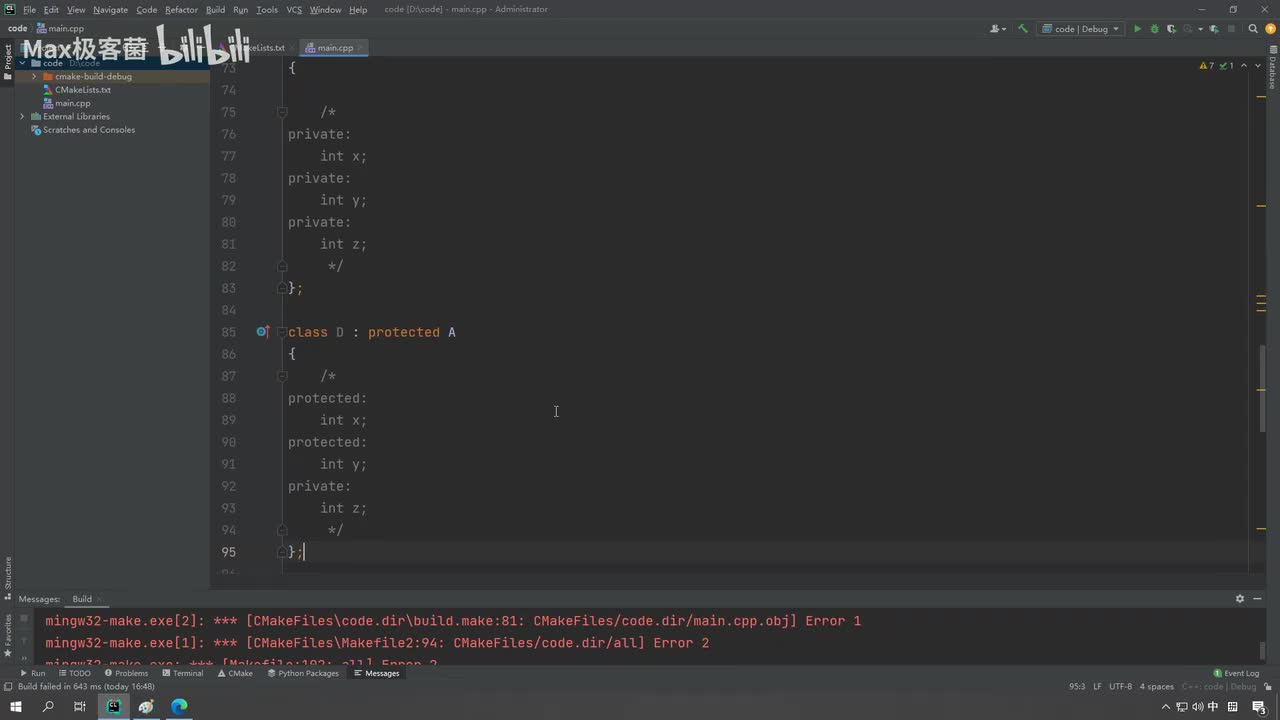Select CMakeLists.txt in the project tree
The image size is (1280, 720).
click(83, 90)
